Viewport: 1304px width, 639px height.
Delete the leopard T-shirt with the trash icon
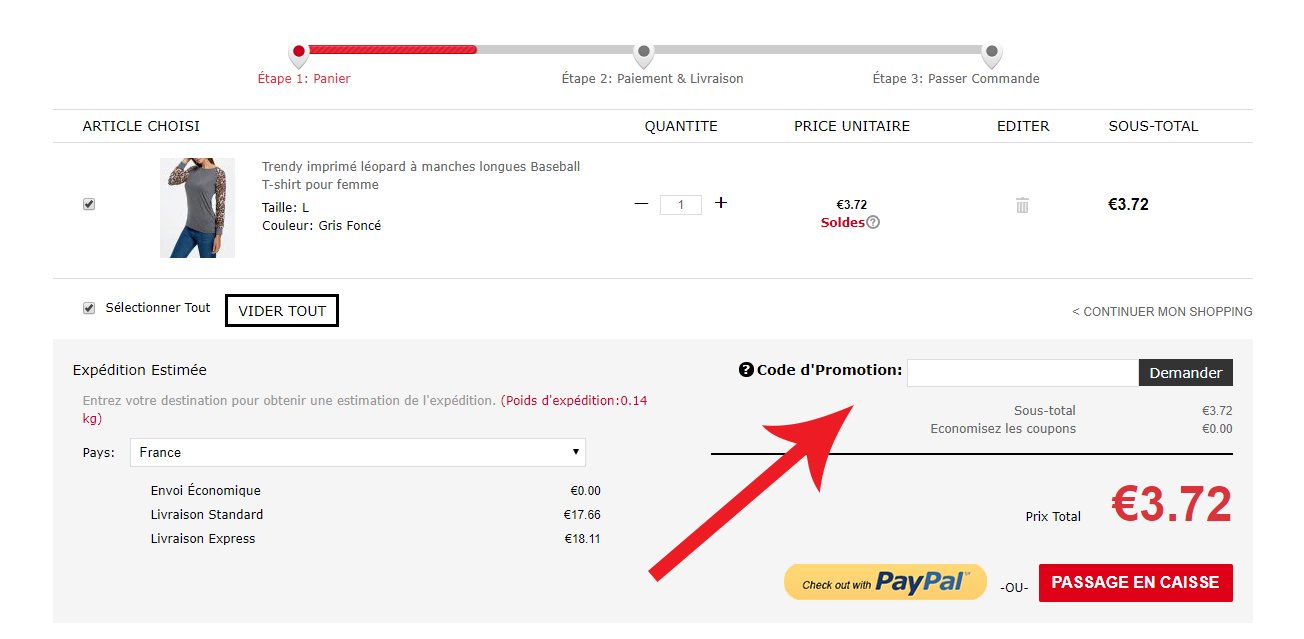tap(1022, 205)
